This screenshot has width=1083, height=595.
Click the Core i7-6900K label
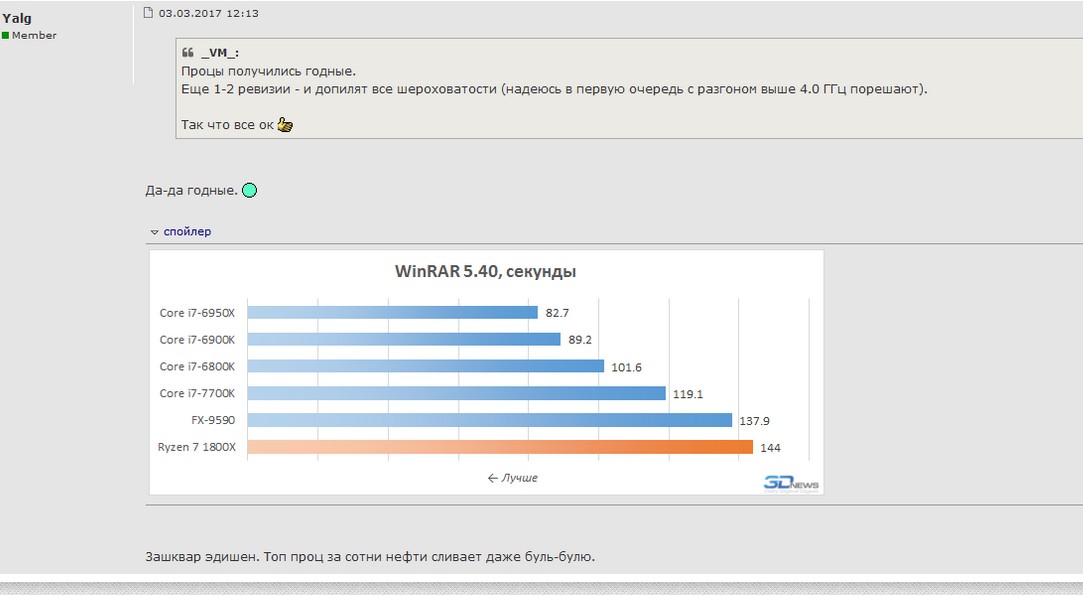197,340
